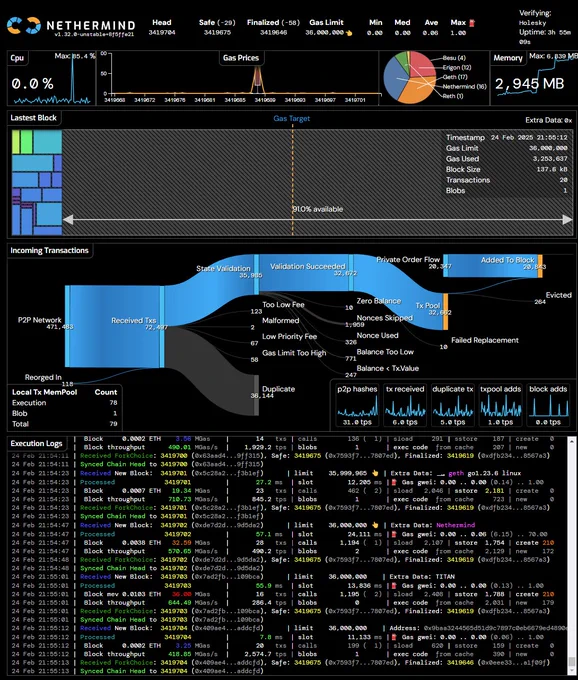Image resolution: width=578 pixels, height=680 pixels.
Task: Click the Execution Logs scrollbar
Action: (x=572, y=555)
